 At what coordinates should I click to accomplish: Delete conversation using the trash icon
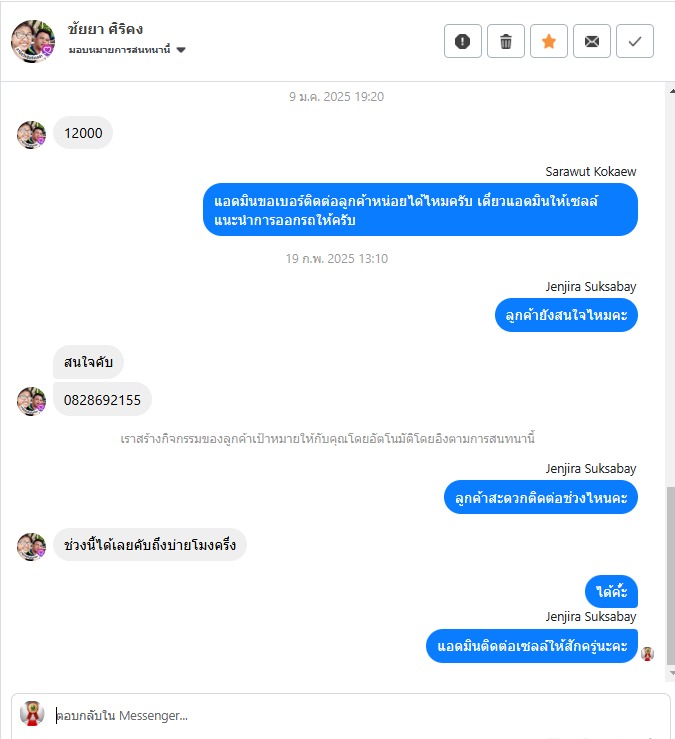(x=505, y=41)
